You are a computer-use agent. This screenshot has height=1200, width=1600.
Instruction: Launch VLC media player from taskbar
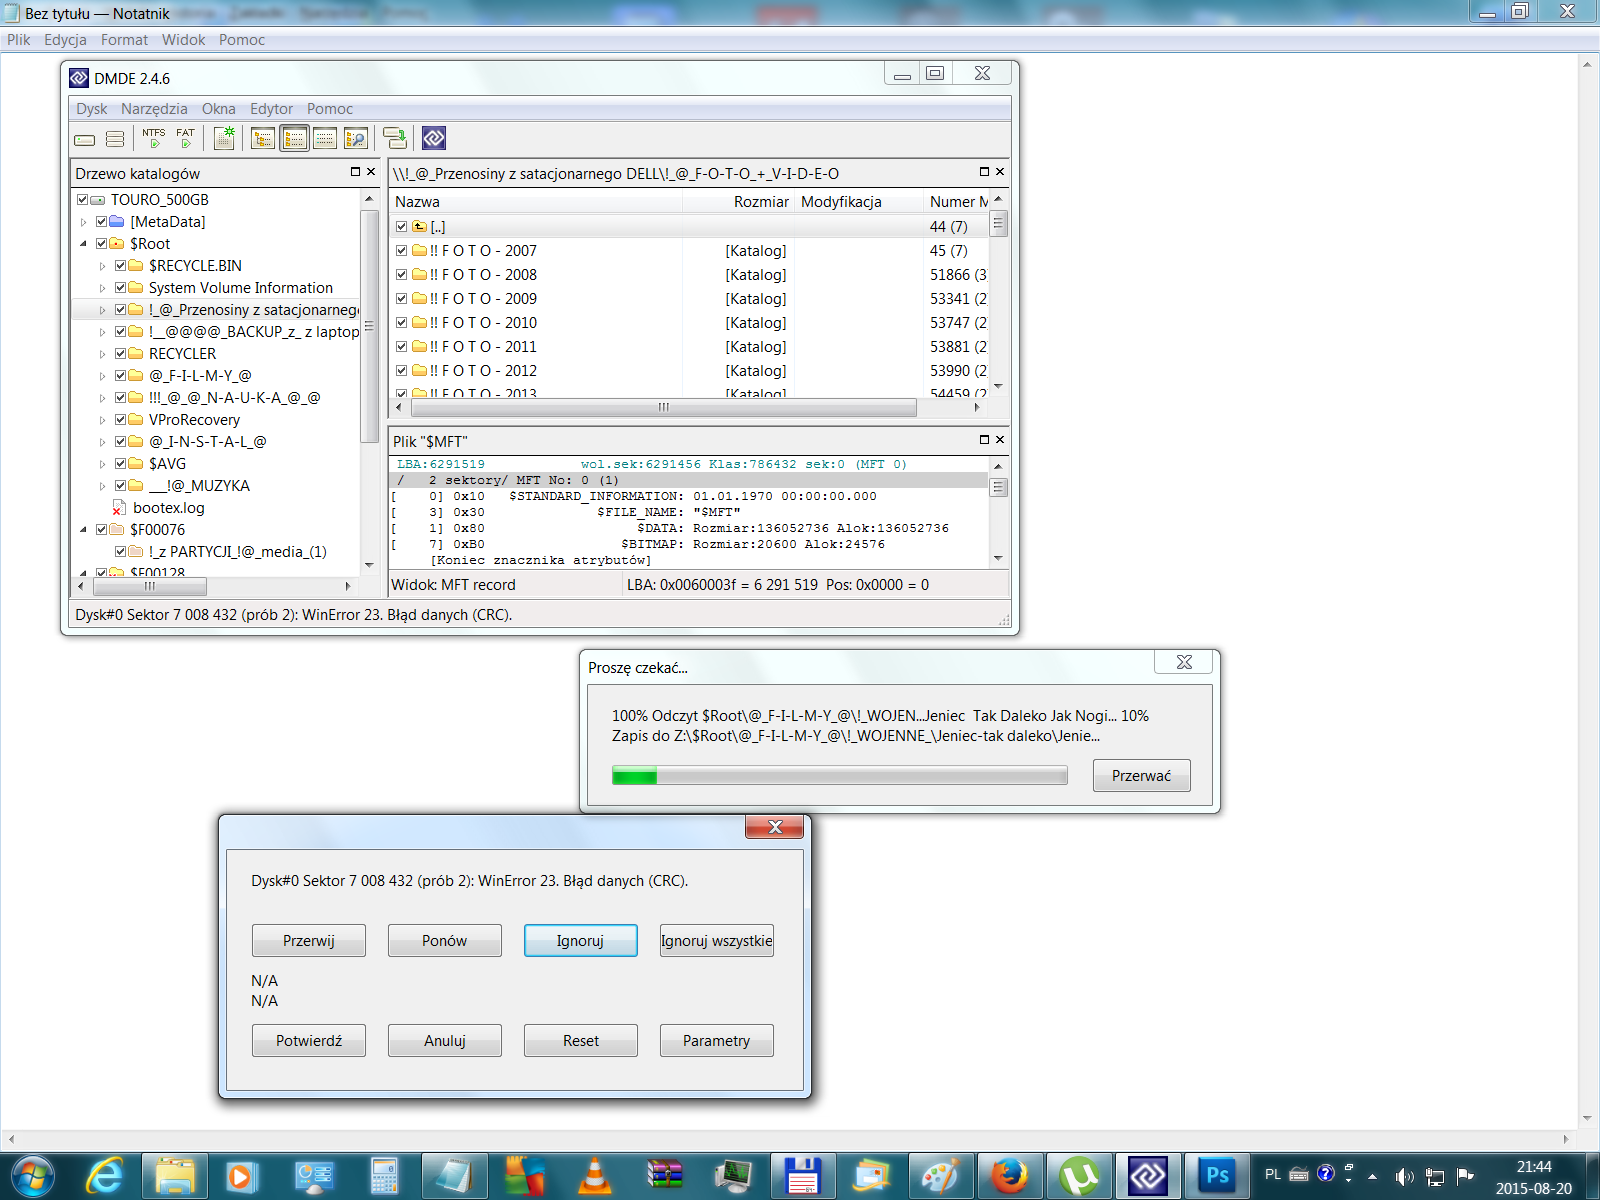click(x=594, y=1176)
